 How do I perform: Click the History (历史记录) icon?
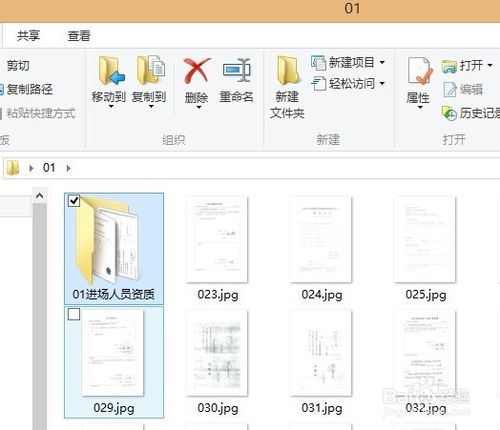click(449, 113)
